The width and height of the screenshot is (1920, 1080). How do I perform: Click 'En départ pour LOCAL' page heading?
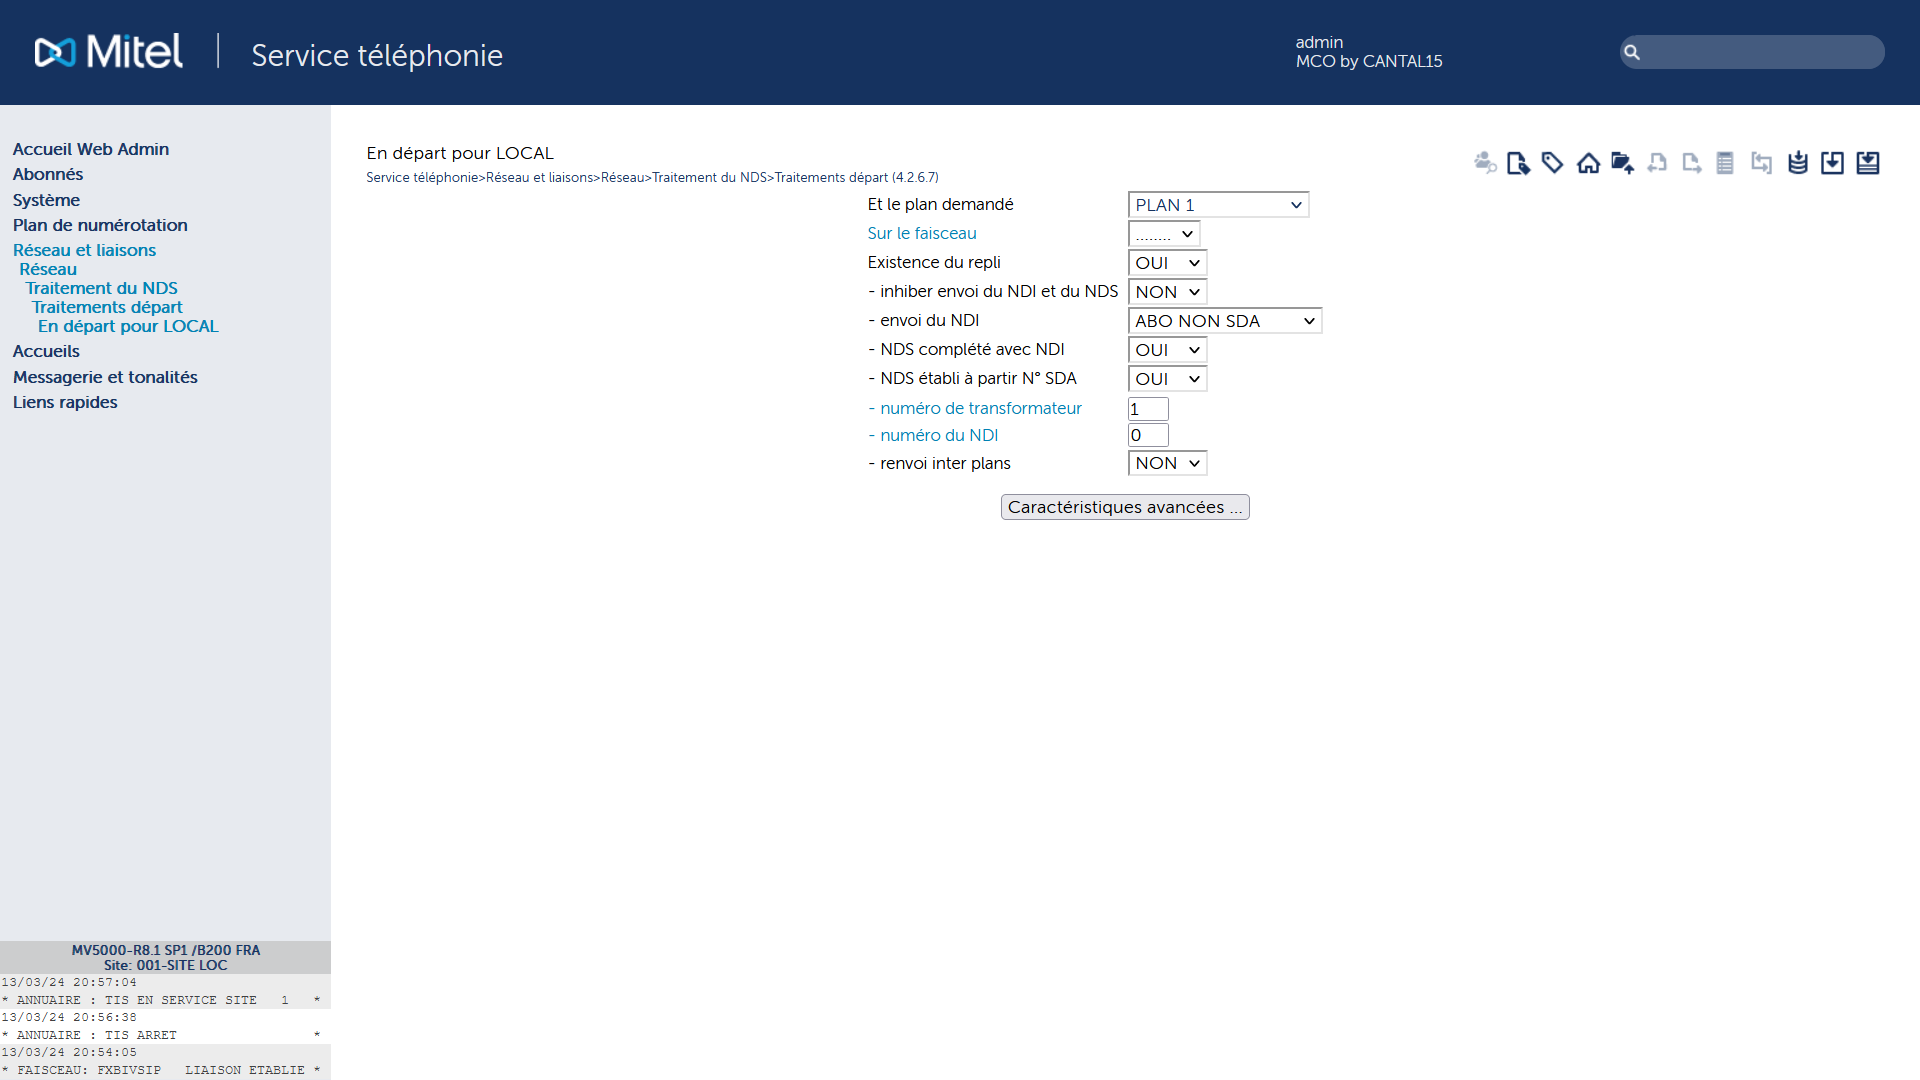point(460,153)
